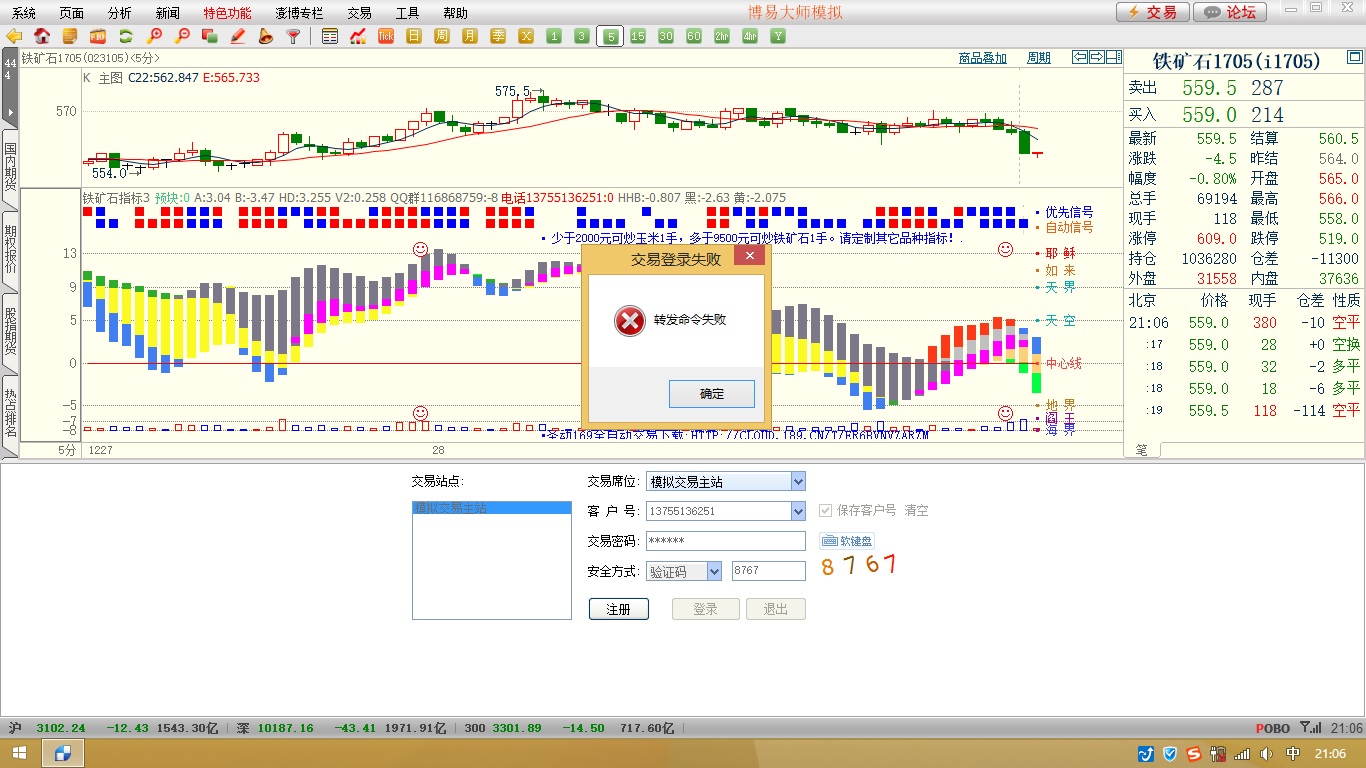Click the alarm bell icon in toolbar
Screen dimensions: 1366x768
(x=265, y=37)
